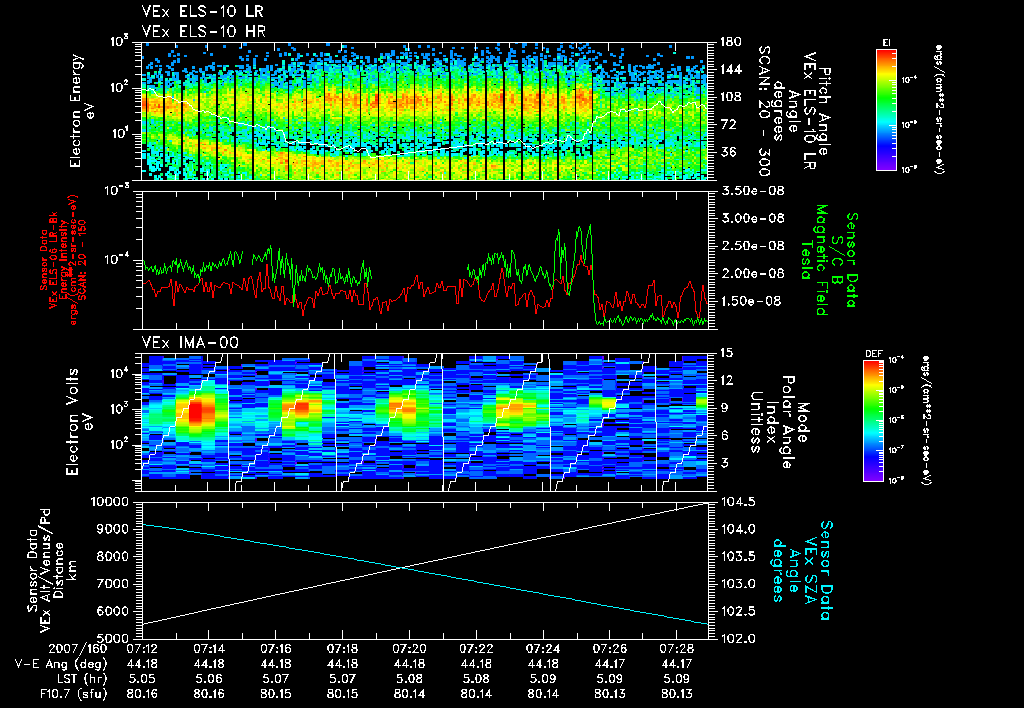Click the '108' pitch angle tick label
The height and width of the screenshot is (708, 1024).
(730, 97)
